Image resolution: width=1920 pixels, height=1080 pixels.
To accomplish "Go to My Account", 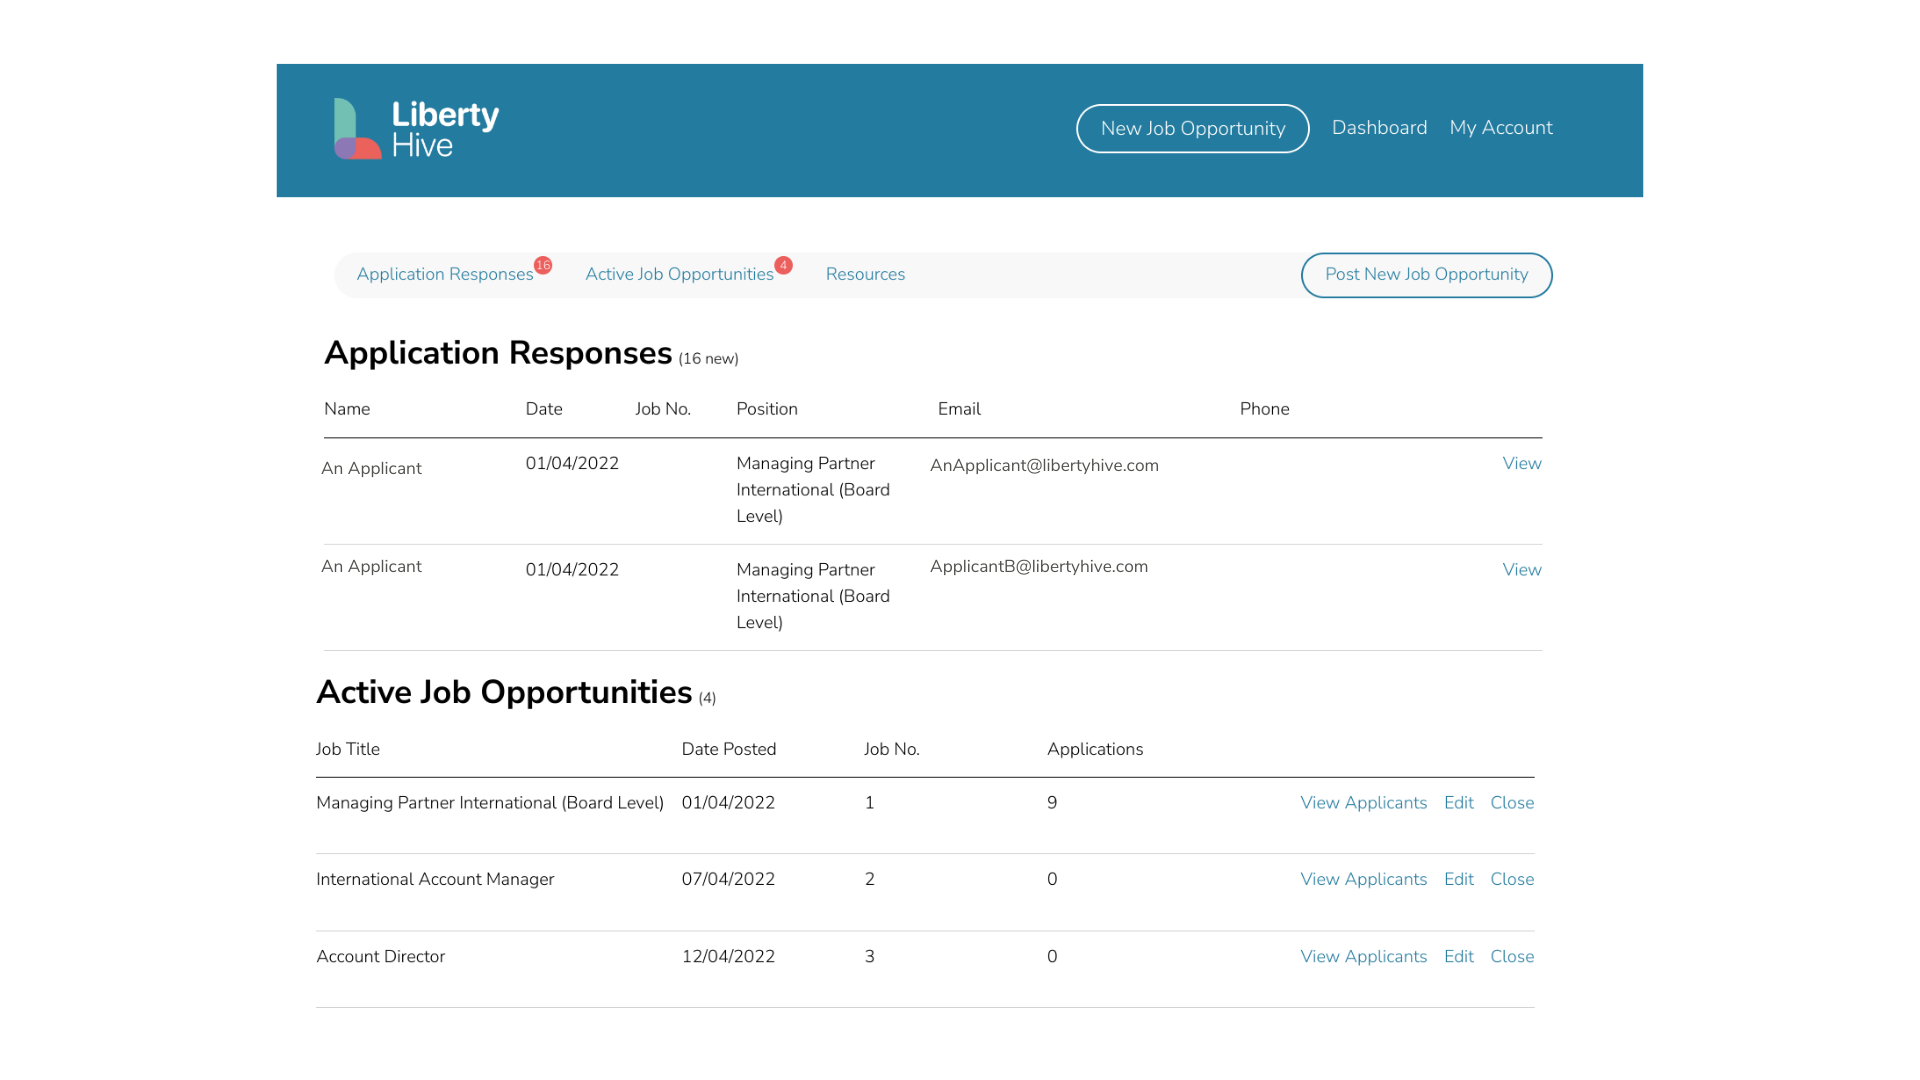I will [x=1500, y=128].
